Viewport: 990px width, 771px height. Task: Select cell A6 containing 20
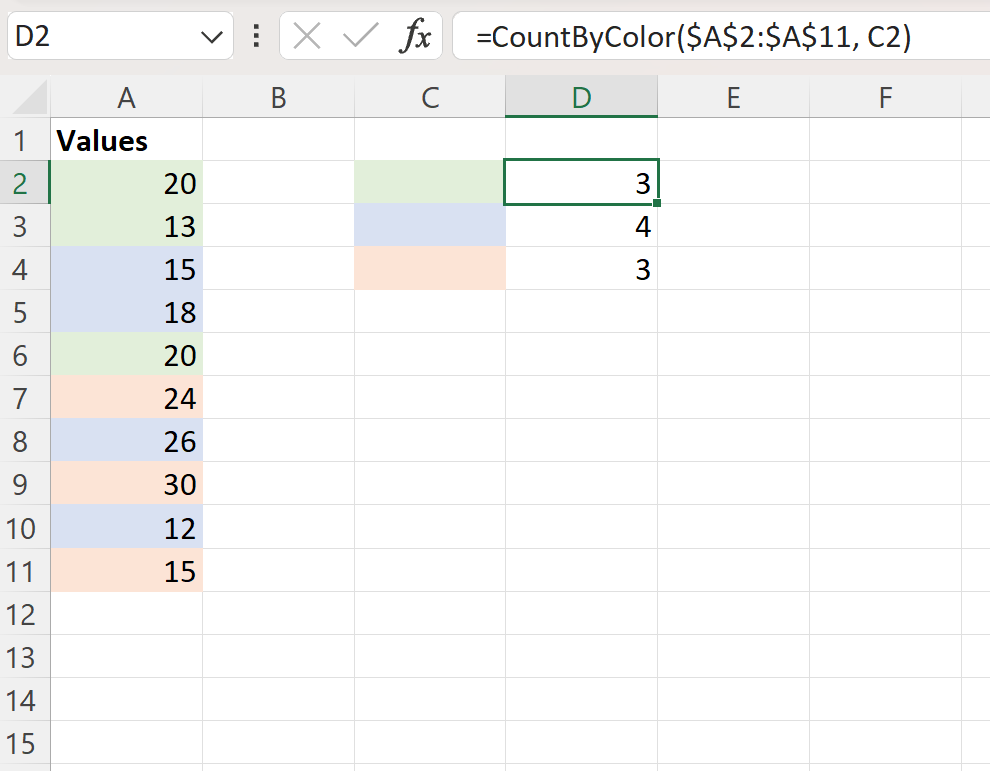[126, 355]
